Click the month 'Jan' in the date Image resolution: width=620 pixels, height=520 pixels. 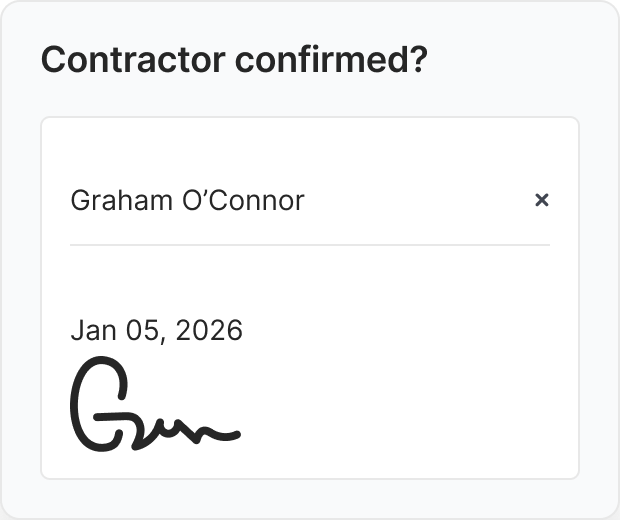89,331
